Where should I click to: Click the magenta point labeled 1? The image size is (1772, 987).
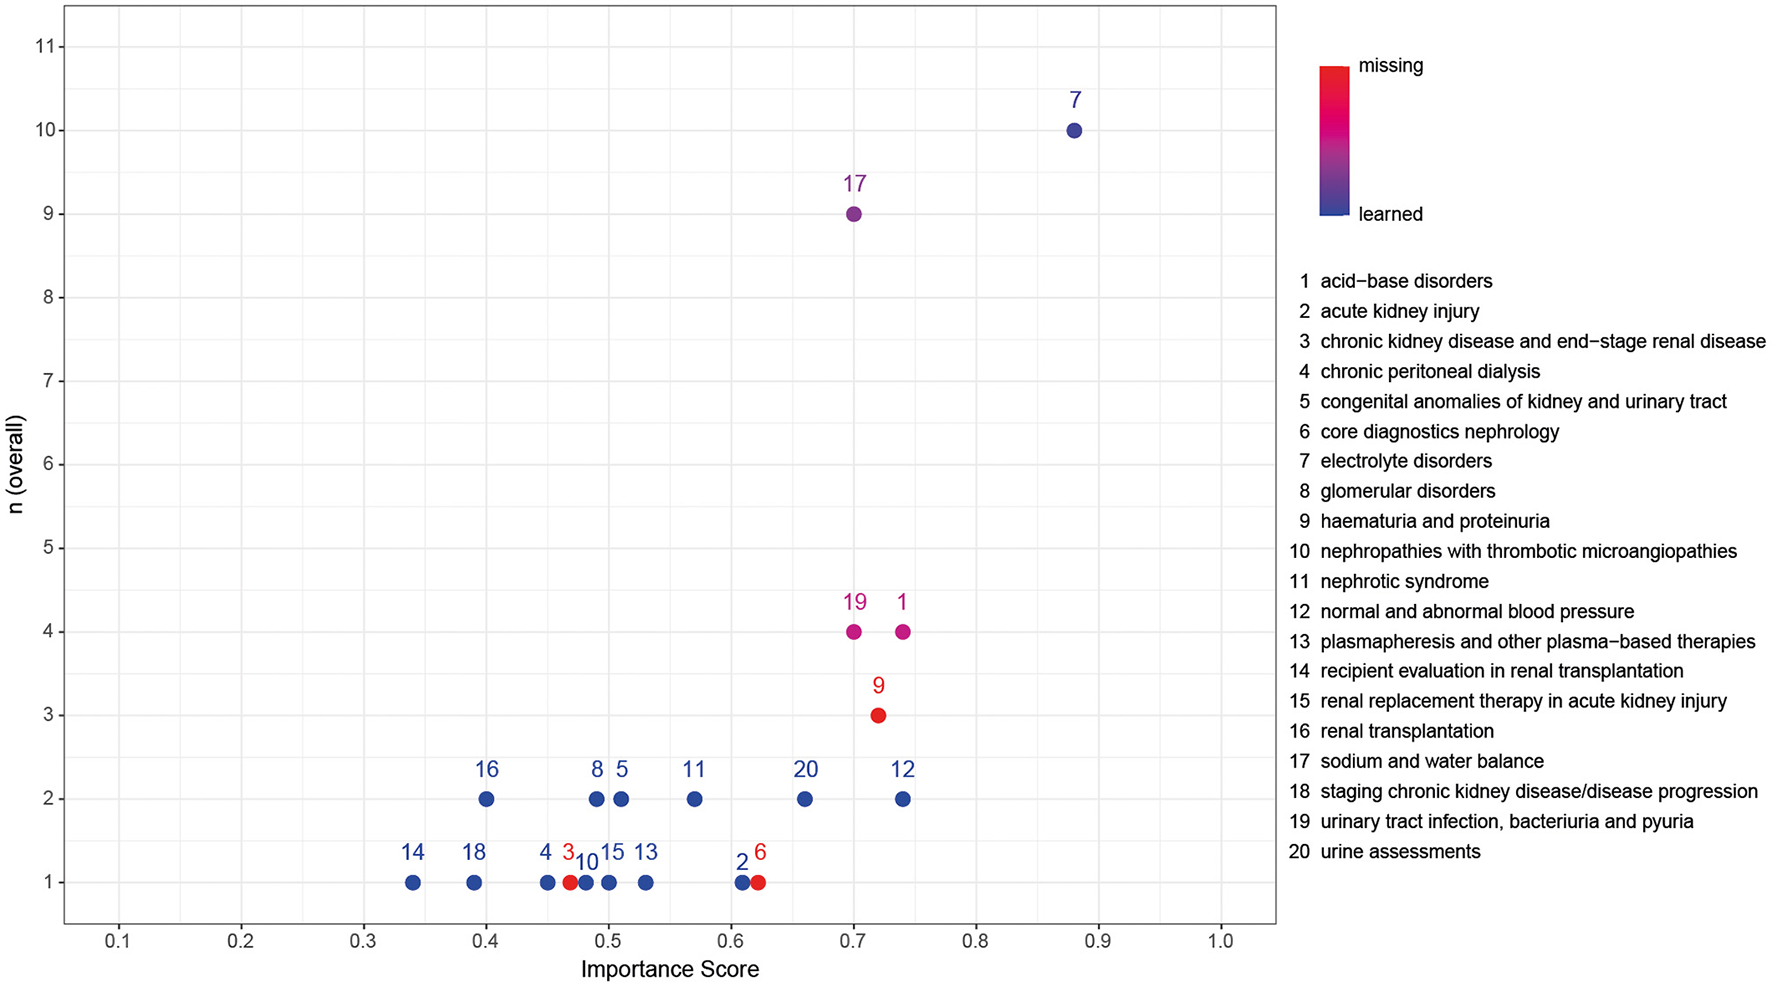click(x=902, y=632)
